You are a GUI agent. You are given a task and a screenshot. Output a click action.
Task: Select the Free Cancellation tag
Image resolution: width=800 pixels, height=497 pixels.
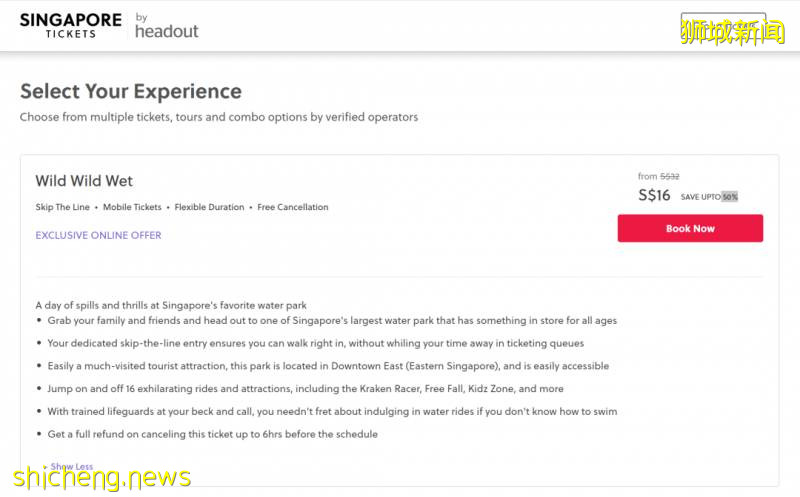point(293,207)
